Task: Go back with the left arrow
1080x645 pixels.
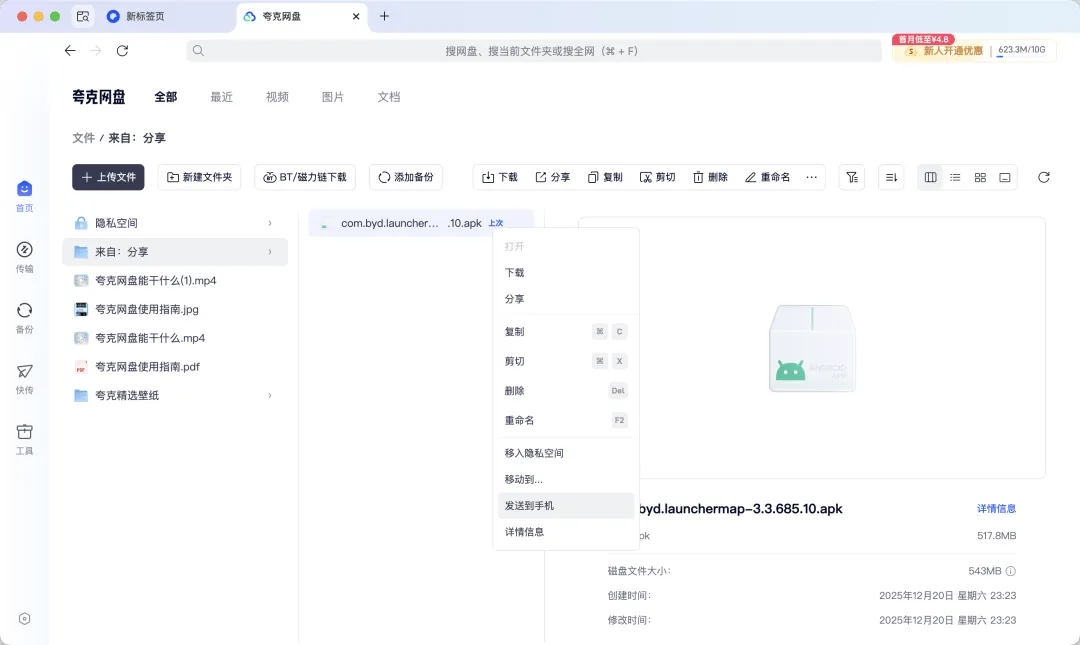Action: pyautogui.click(x=70, y=50)
